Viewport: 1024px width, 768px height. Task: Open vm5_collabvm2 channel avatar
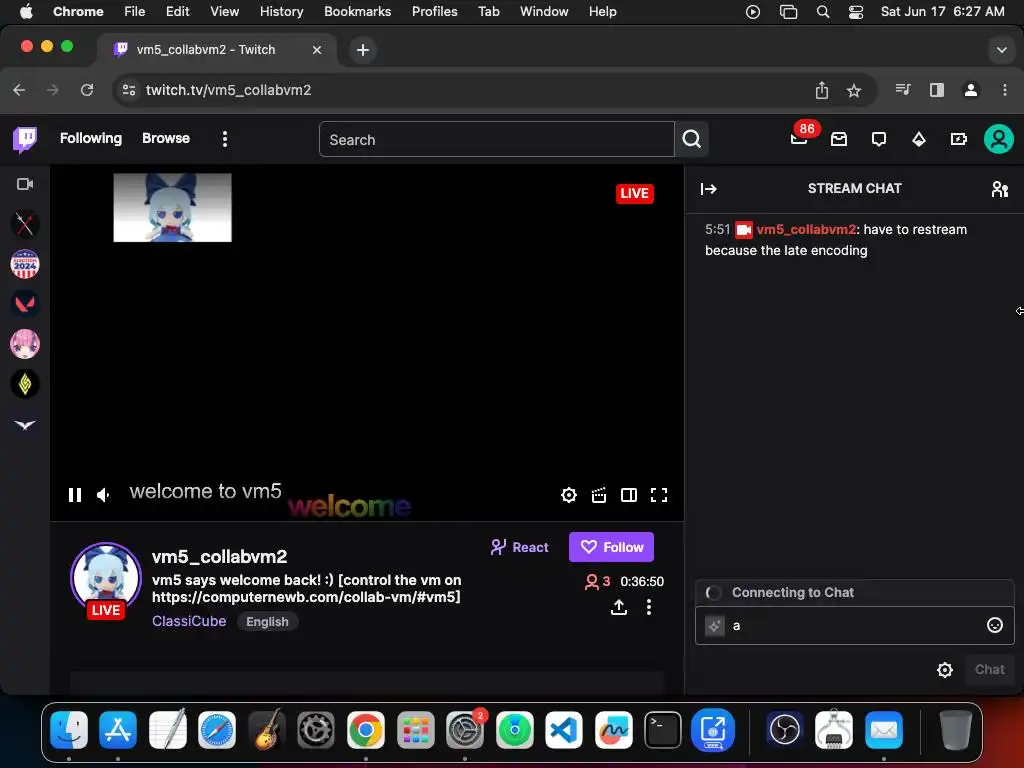click(106, 579)
